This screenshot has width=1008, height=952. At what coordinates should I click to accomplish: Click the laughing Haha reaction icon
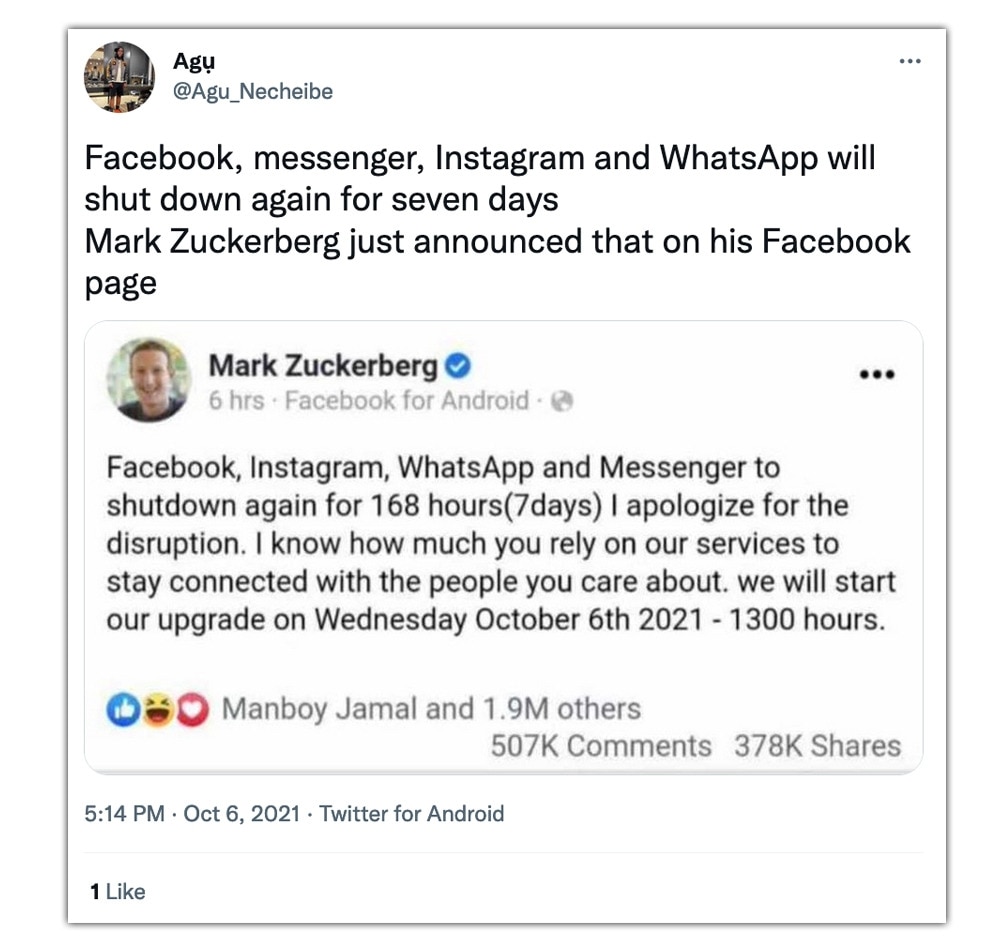[158, 710]
